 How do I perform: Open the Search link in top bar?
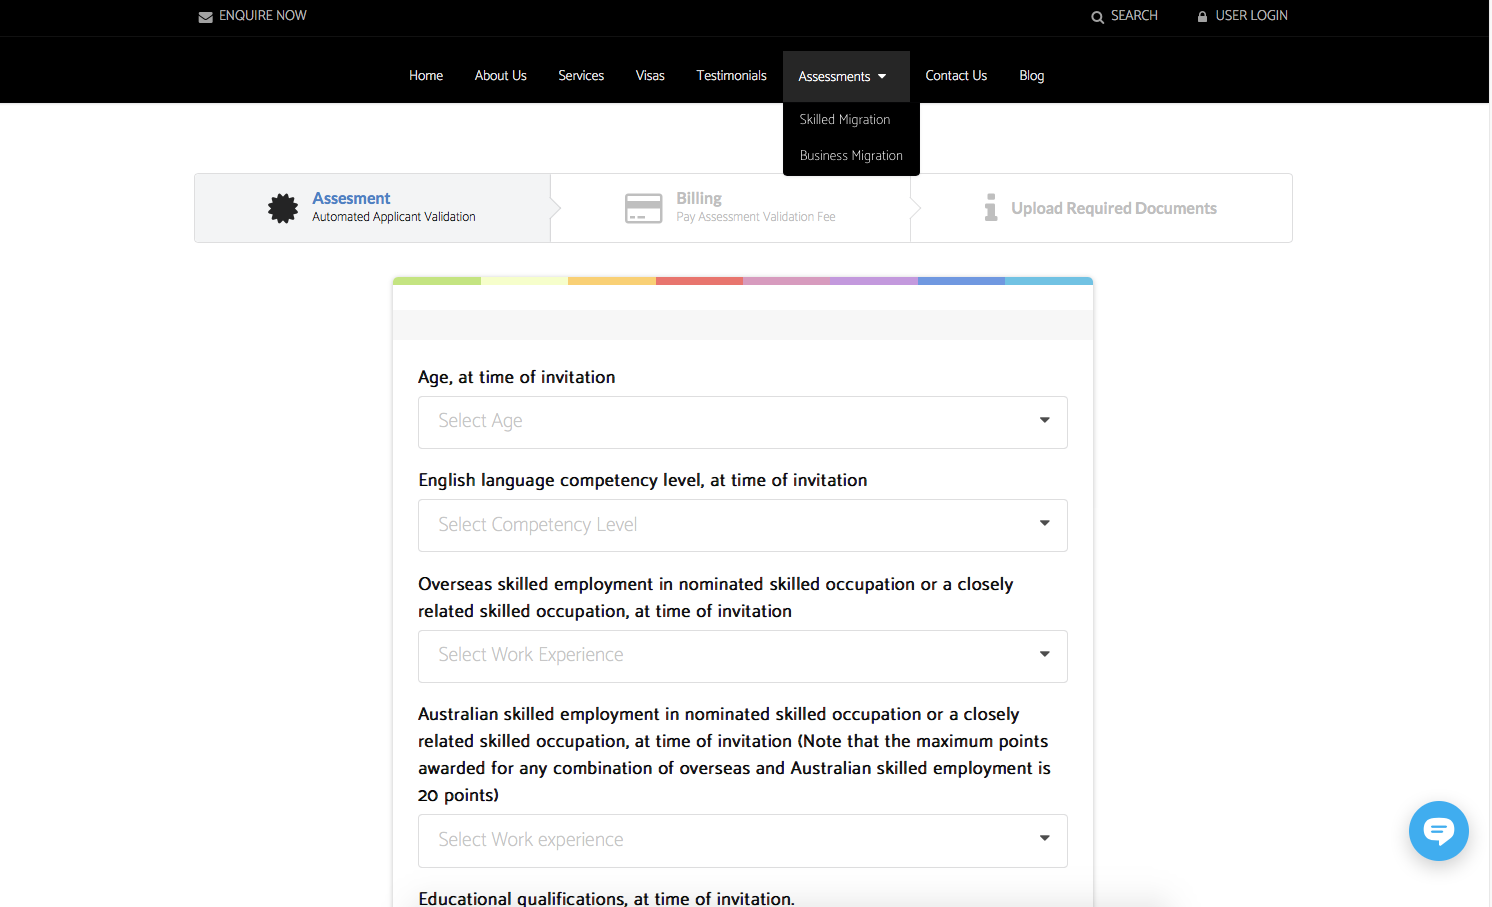[1134, 16]
